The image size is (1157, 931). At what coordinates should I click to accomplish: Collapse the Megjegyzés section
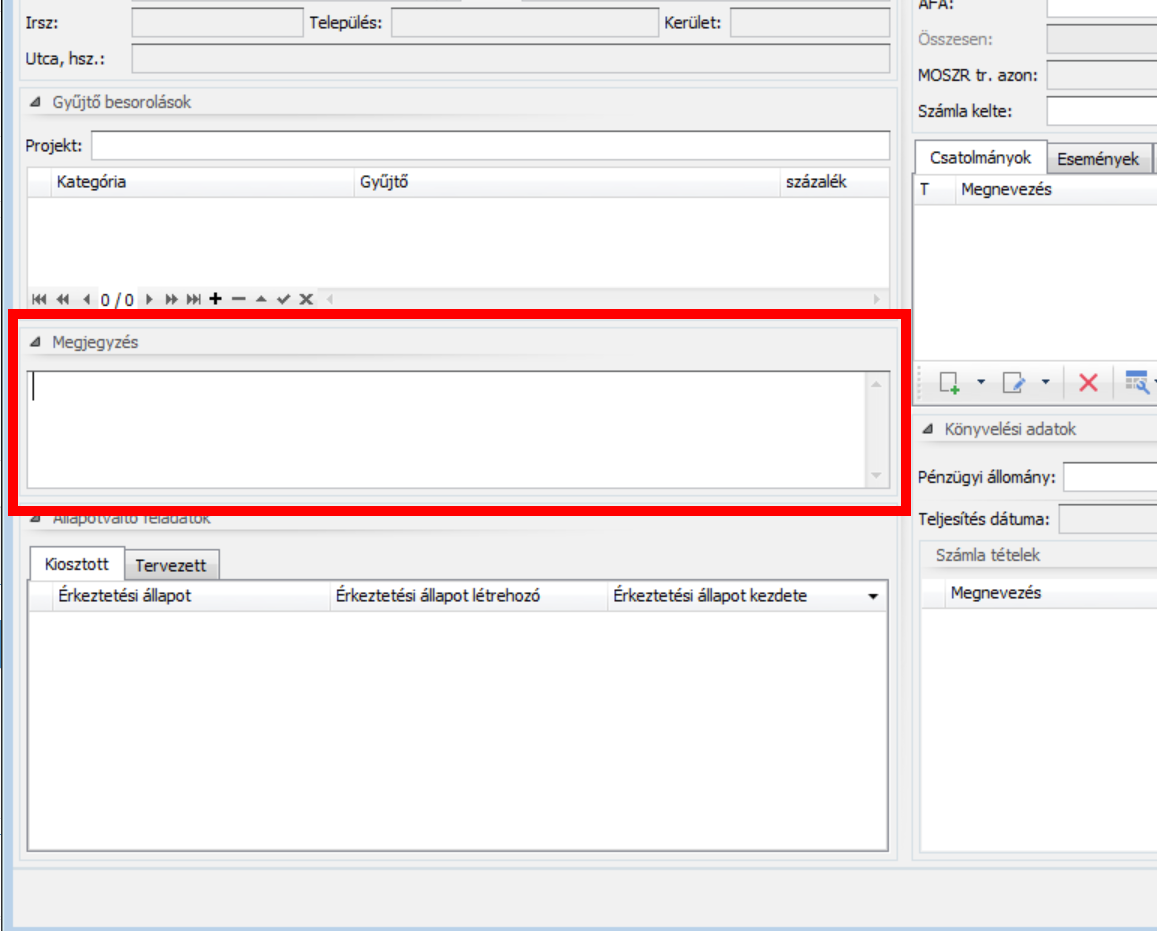(x=36, y=342)
